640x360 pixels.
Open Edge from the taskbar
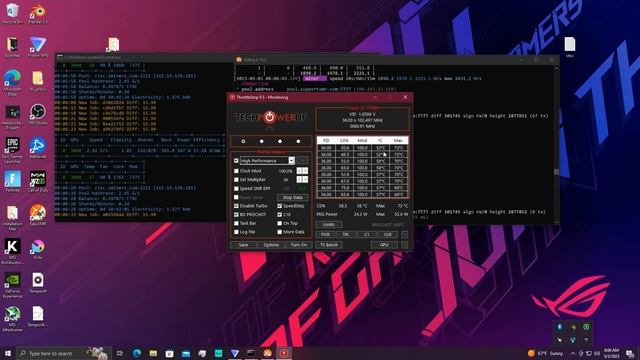[136, 353]
